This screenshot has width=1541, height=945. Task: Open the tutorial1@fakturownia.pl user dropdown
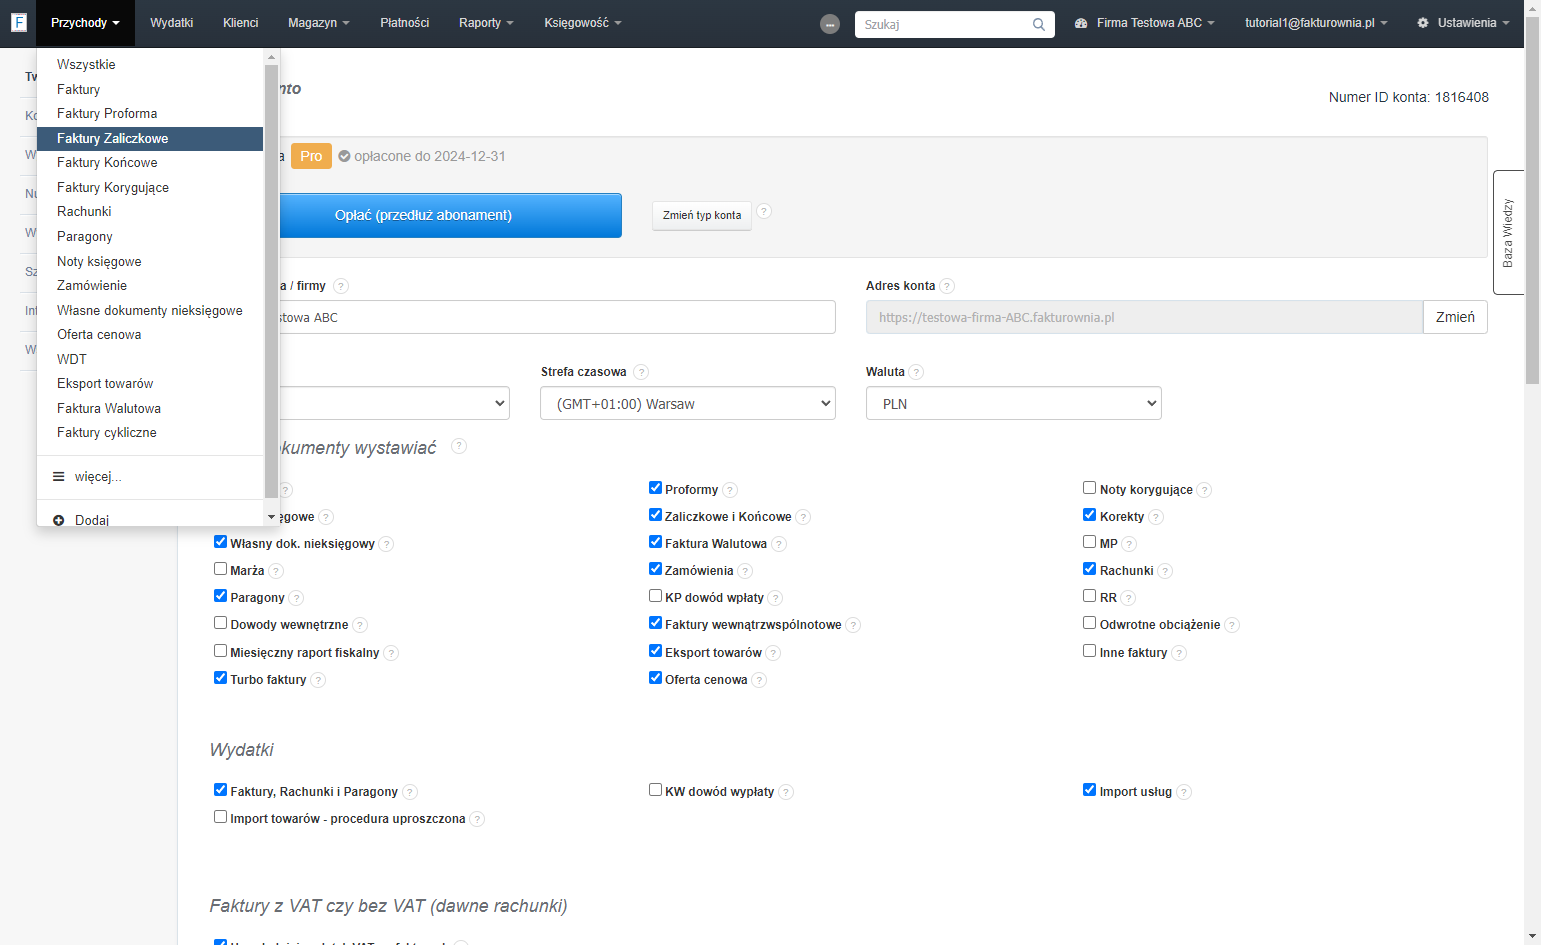click(x=1316, y=23)
